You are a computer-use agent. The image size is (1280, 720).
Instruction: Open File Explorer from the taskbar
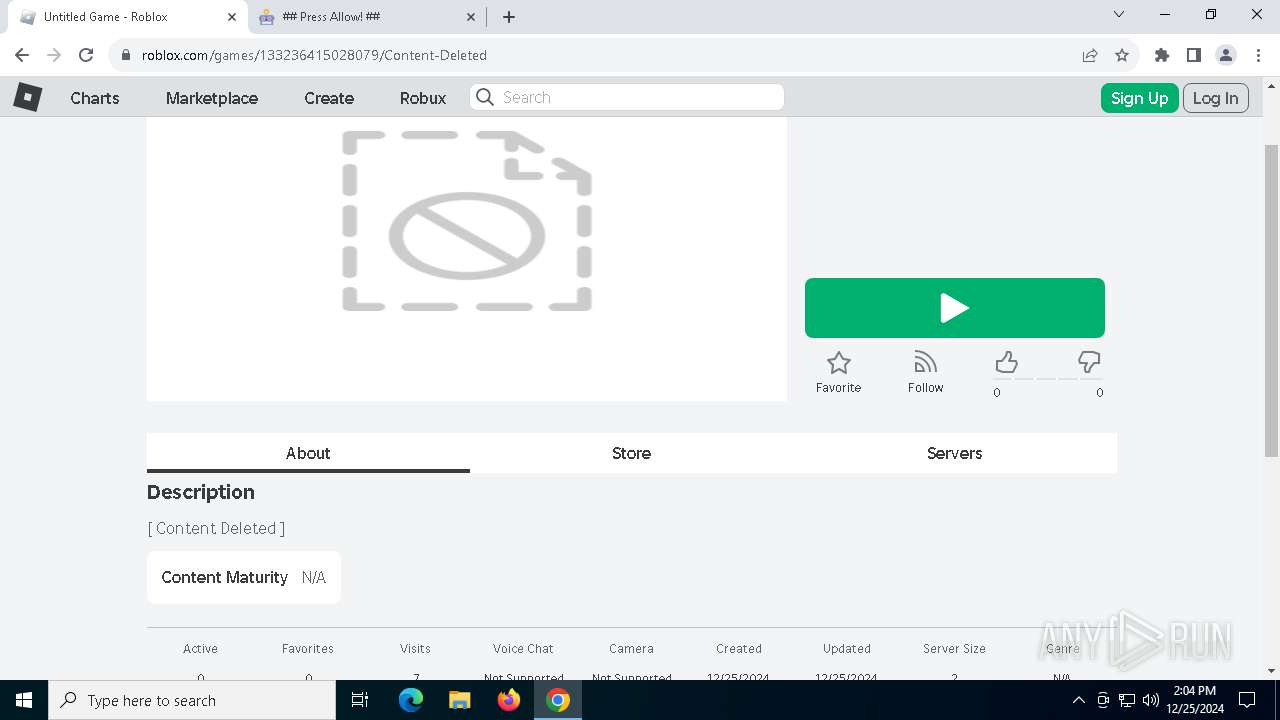[459, 700]
